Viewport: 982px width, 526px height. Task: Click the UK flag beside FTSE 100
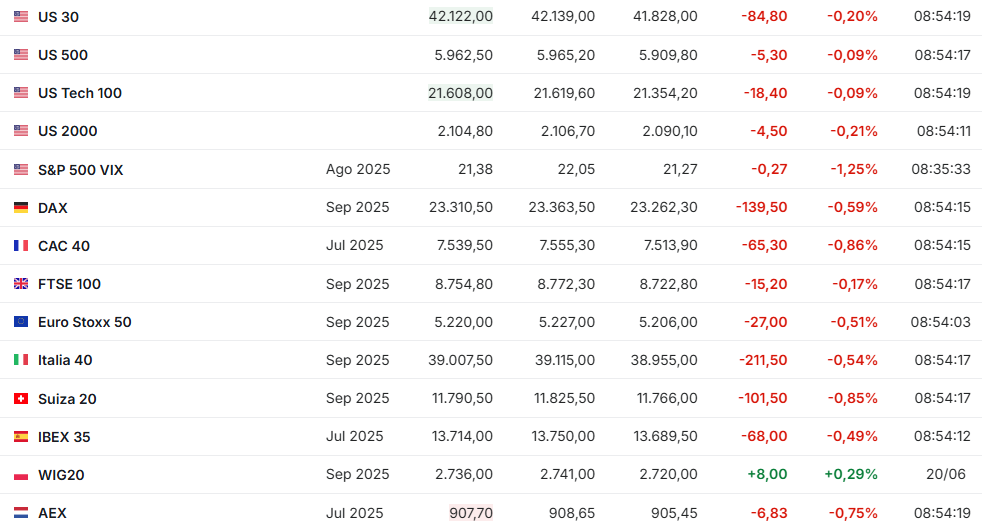tap(21, 284)
